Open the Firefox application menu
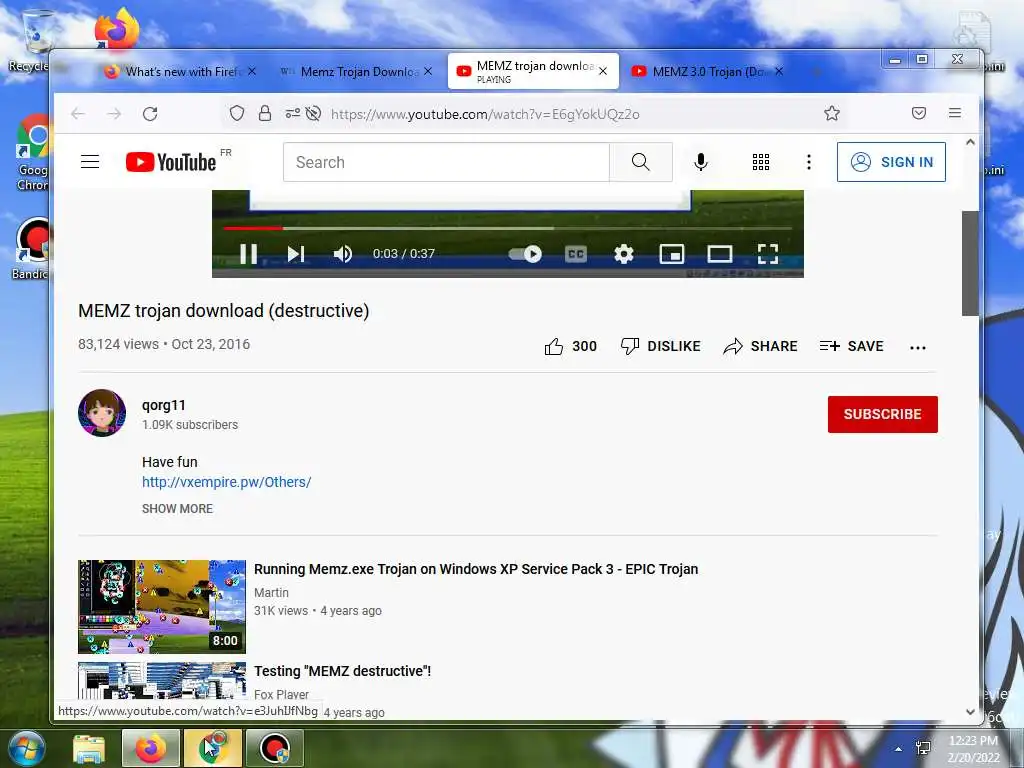This screenshot has height=768, width=1024. [955, 114]
